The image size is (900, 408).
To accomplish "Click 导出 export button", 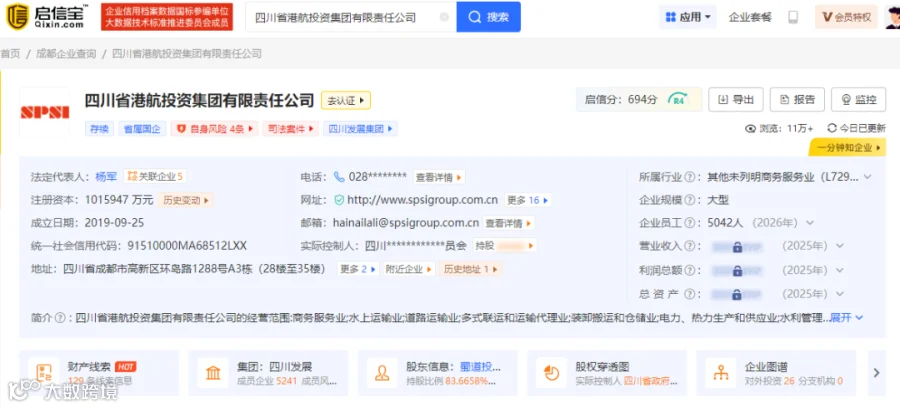I will [735, 100].
